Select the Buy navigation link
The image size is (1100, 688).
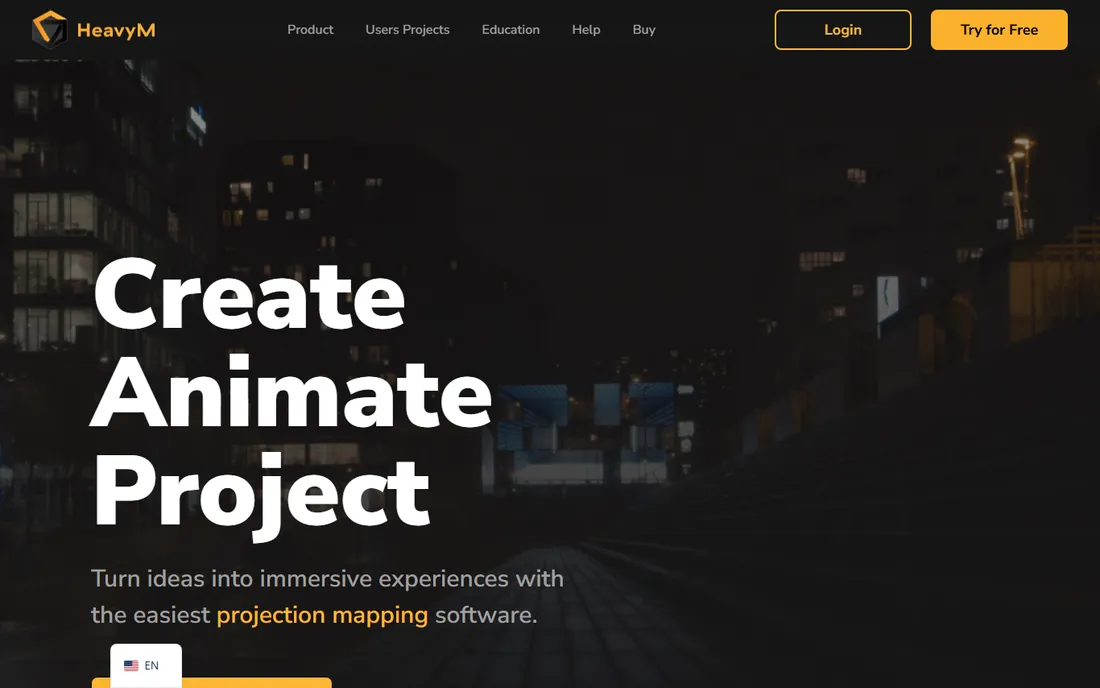tap(644, 29)
